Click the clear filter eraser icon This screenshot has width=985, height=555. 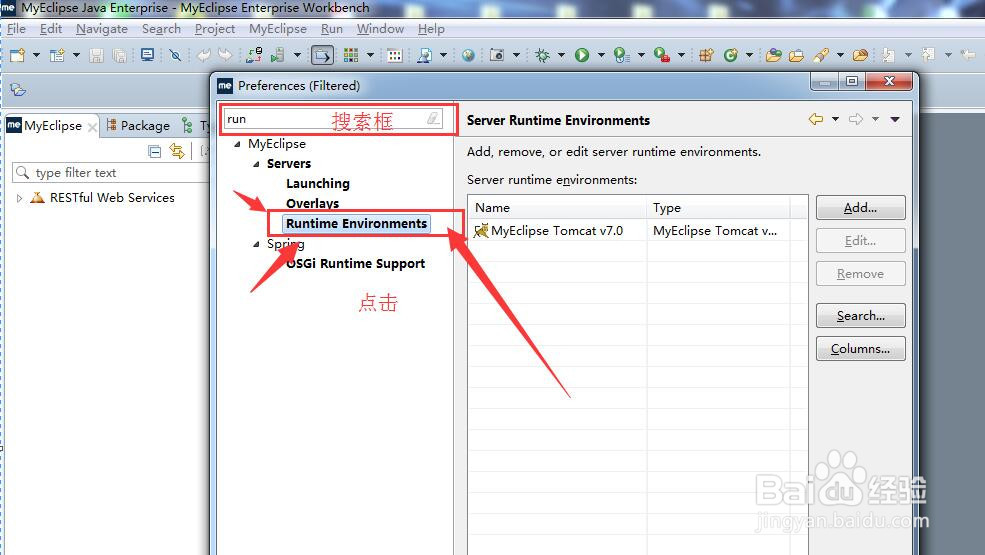(x=433, y=118)
